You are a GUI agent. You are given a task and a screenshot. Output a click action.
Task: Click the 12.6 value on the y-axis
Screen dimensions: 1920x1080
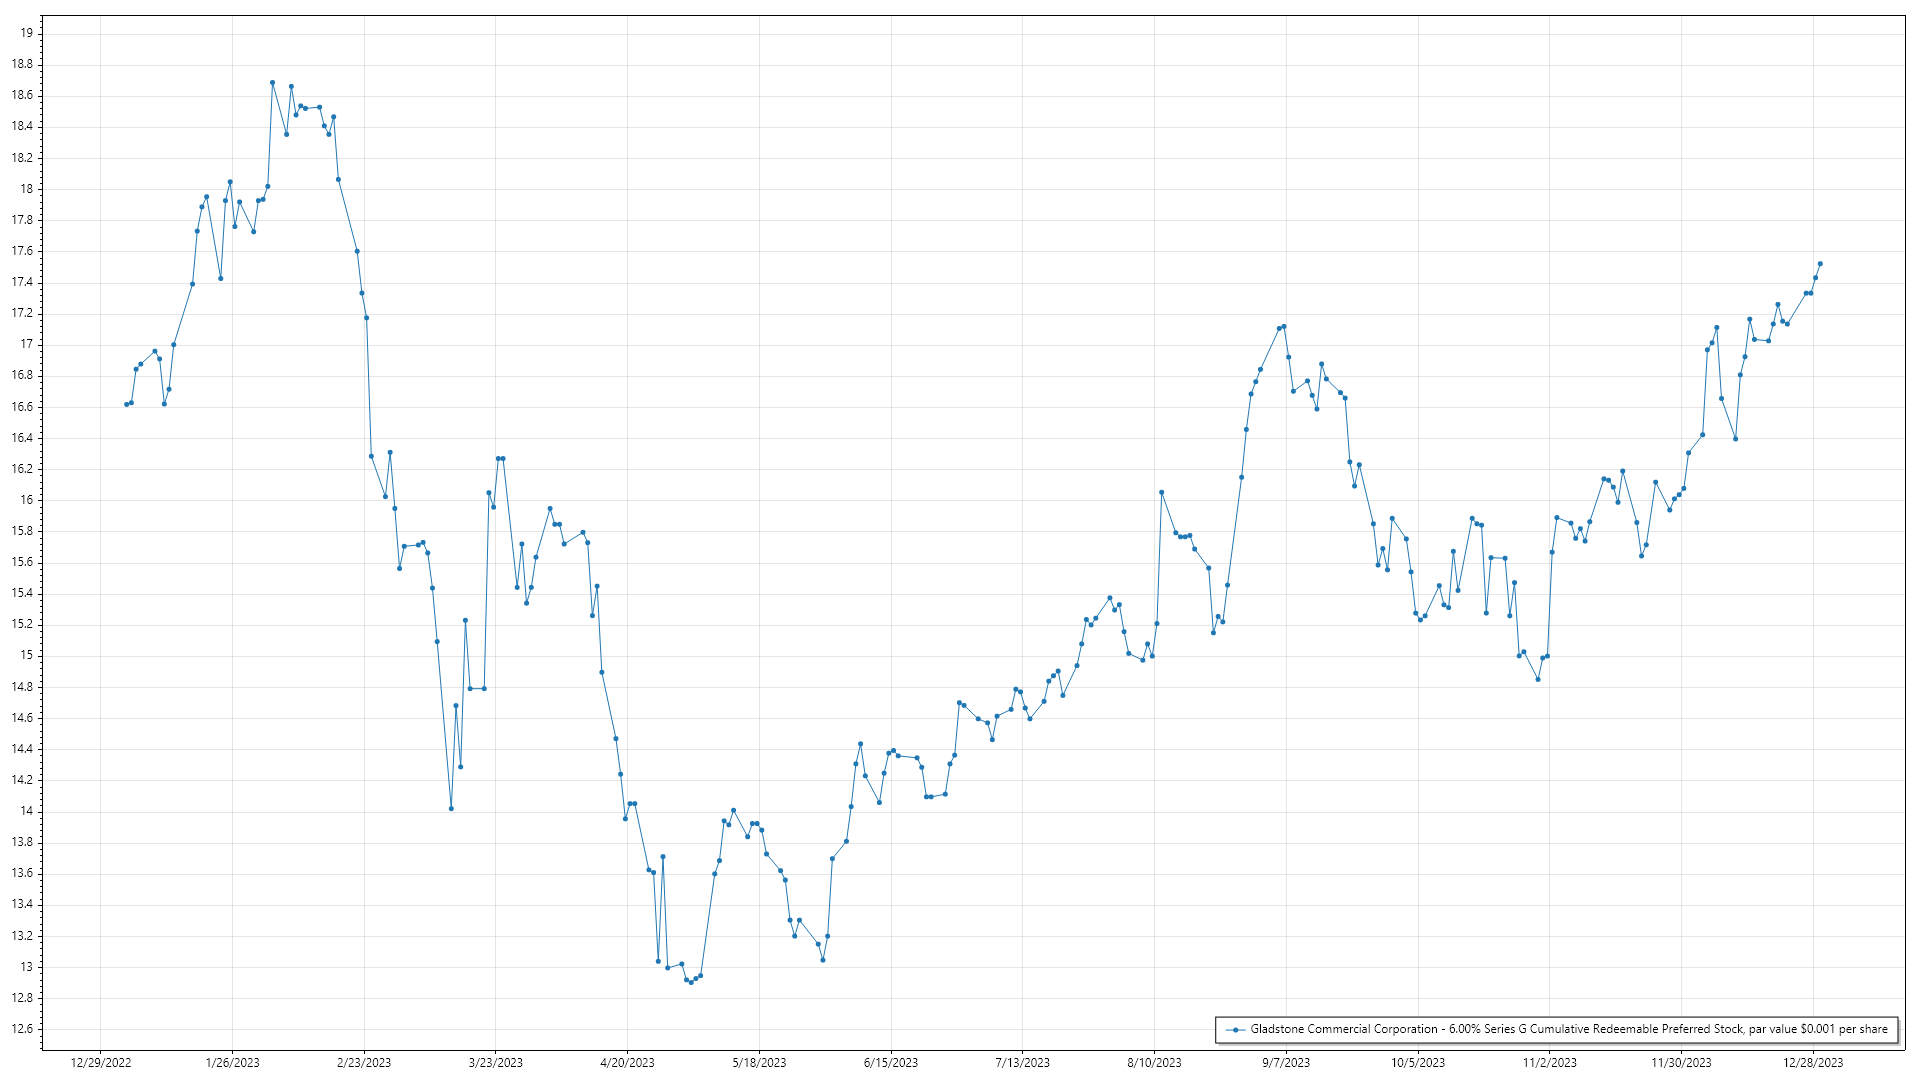coord(22,1029)
